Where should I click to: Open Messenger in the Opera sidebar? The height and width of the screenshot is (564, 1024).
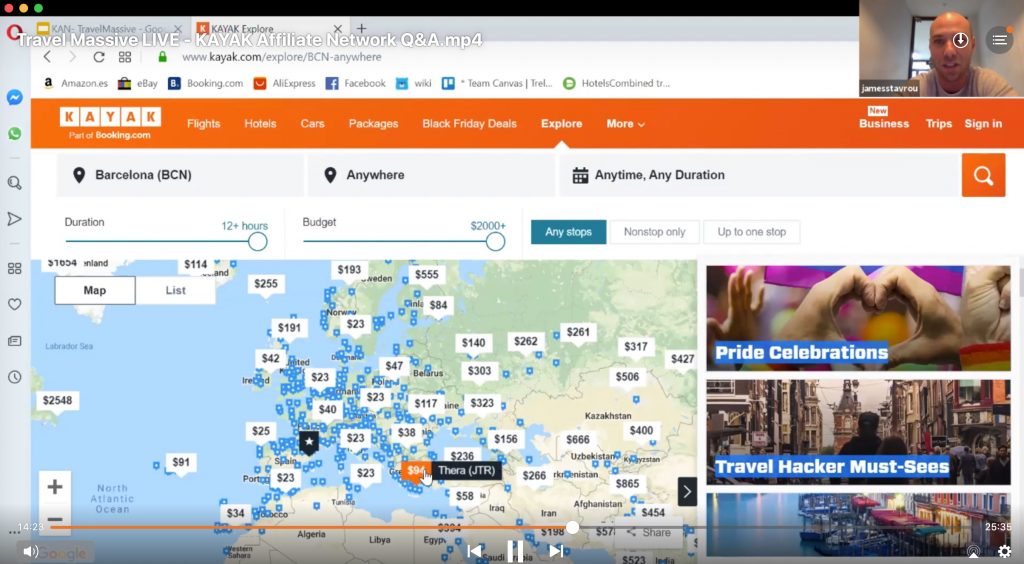pyautogui.click(x=14, y=97)
